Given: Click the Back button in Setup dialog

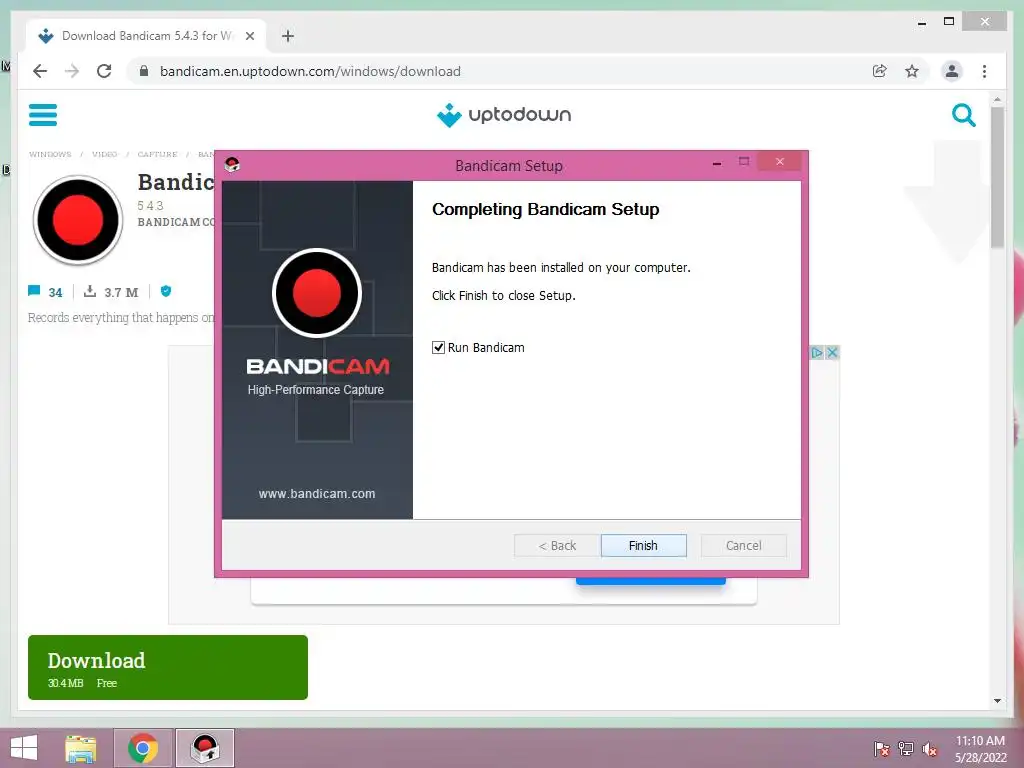Looking at the screenshot, I should (x=557, y=545).
